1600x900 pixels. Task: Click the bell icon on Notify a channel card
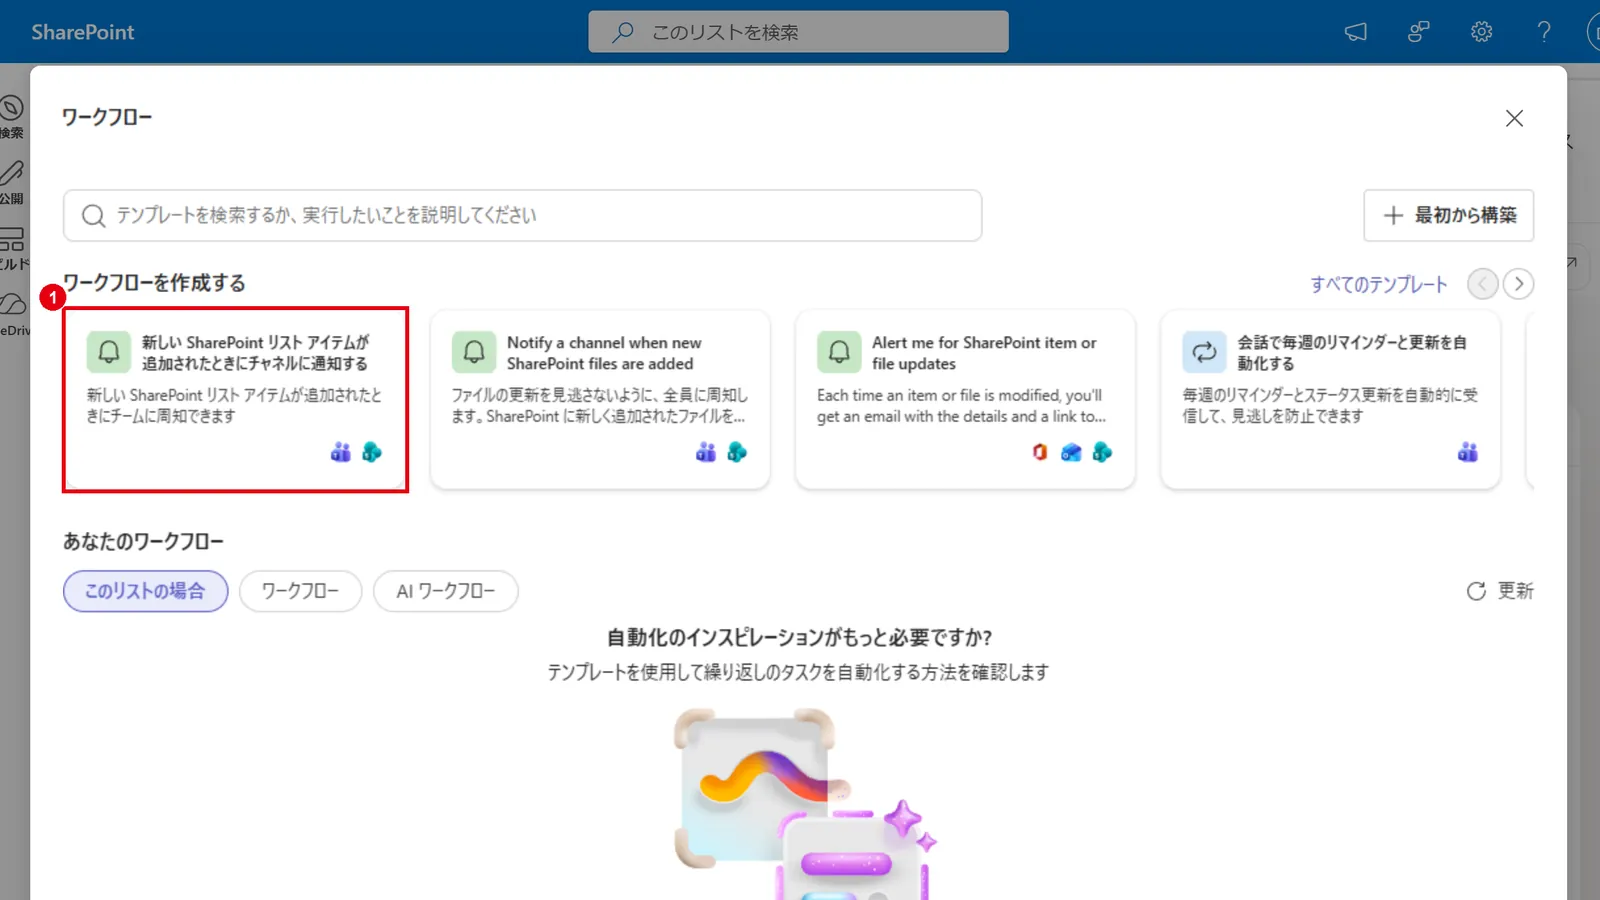tap(474, 352)
